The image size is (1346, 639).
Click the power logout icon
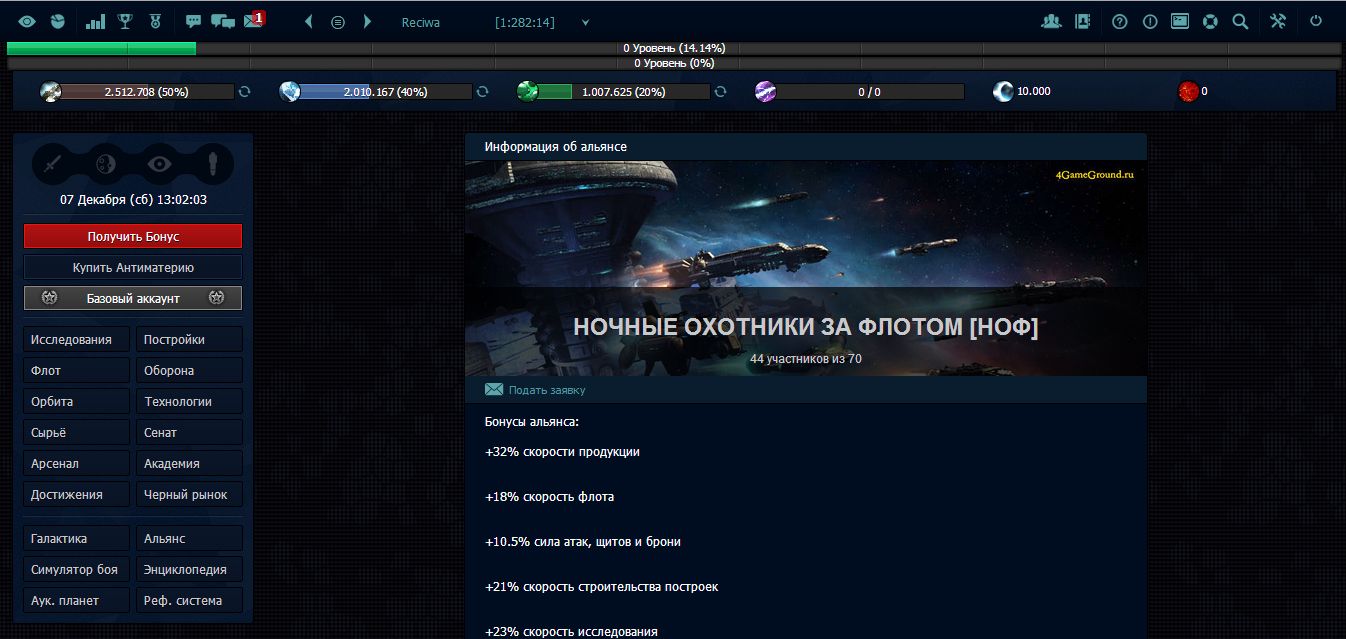pyautogui.click(x=1316, y=21)
